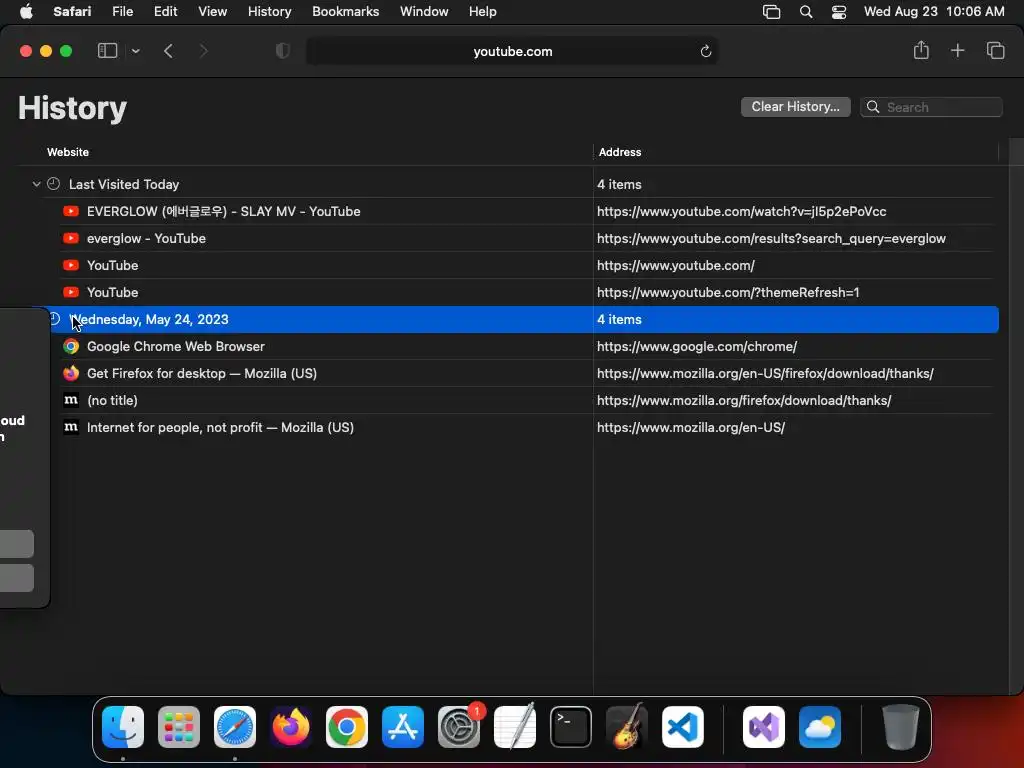Click the date and time in menu bar
Viewport: 1024px width, 768px height.
(934, 12)
